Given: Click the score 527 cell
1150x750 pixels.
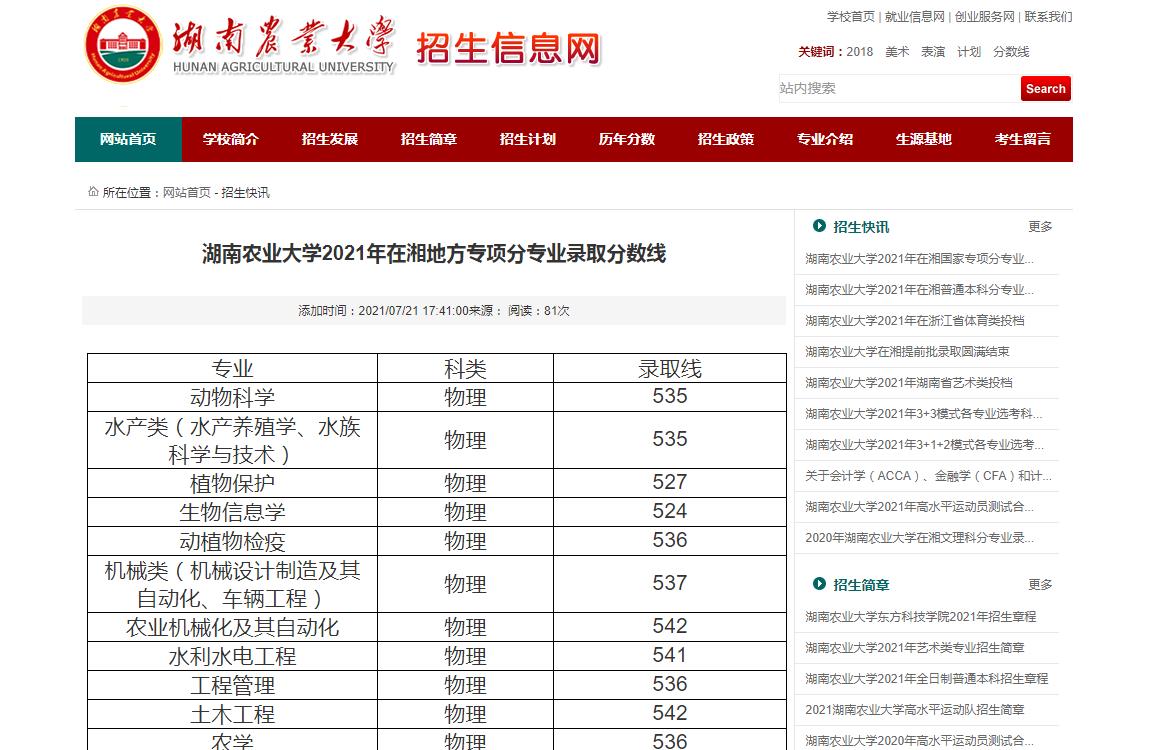Looking at the screenshot, I should tap(670, 482).
